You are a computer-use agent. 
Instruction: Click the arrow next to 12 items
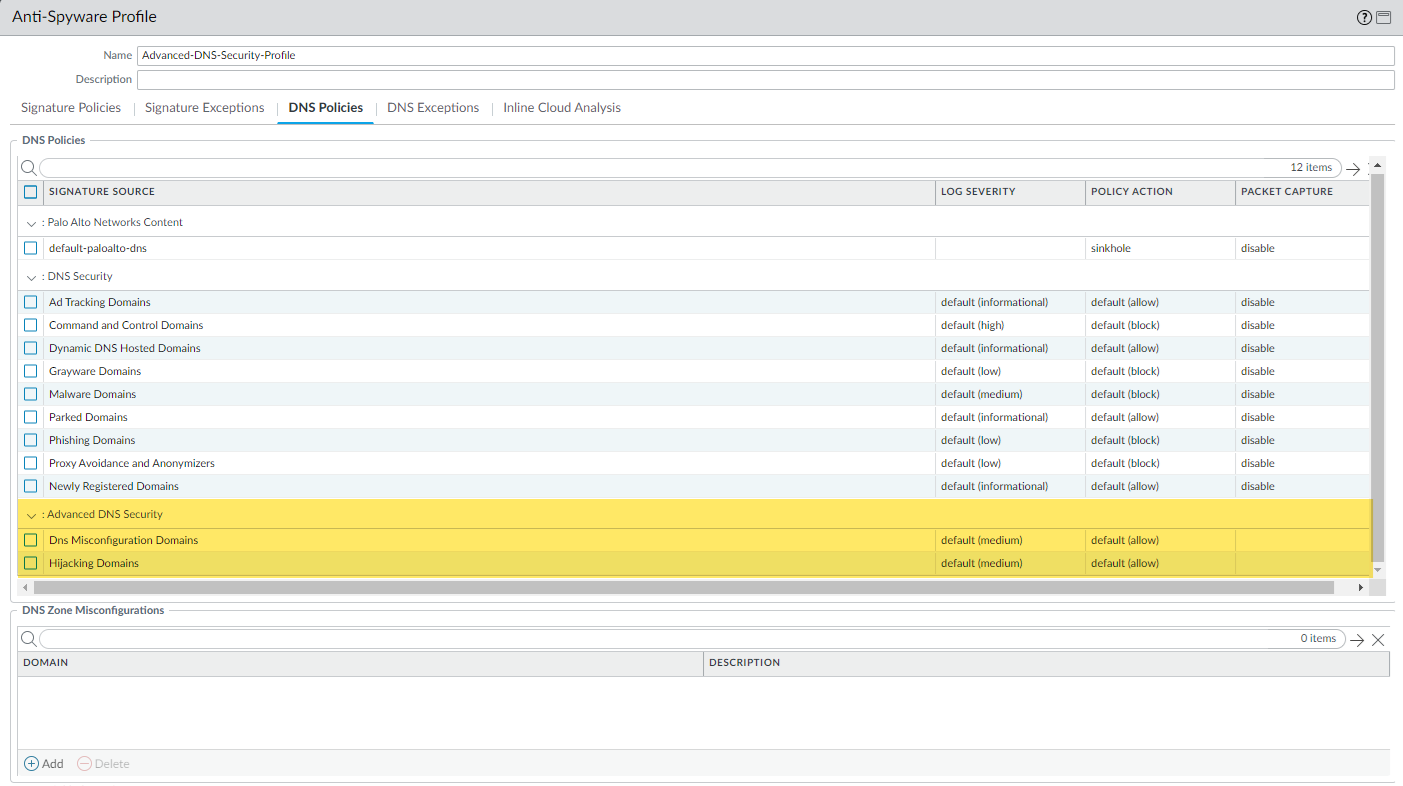coord(1353,169)
